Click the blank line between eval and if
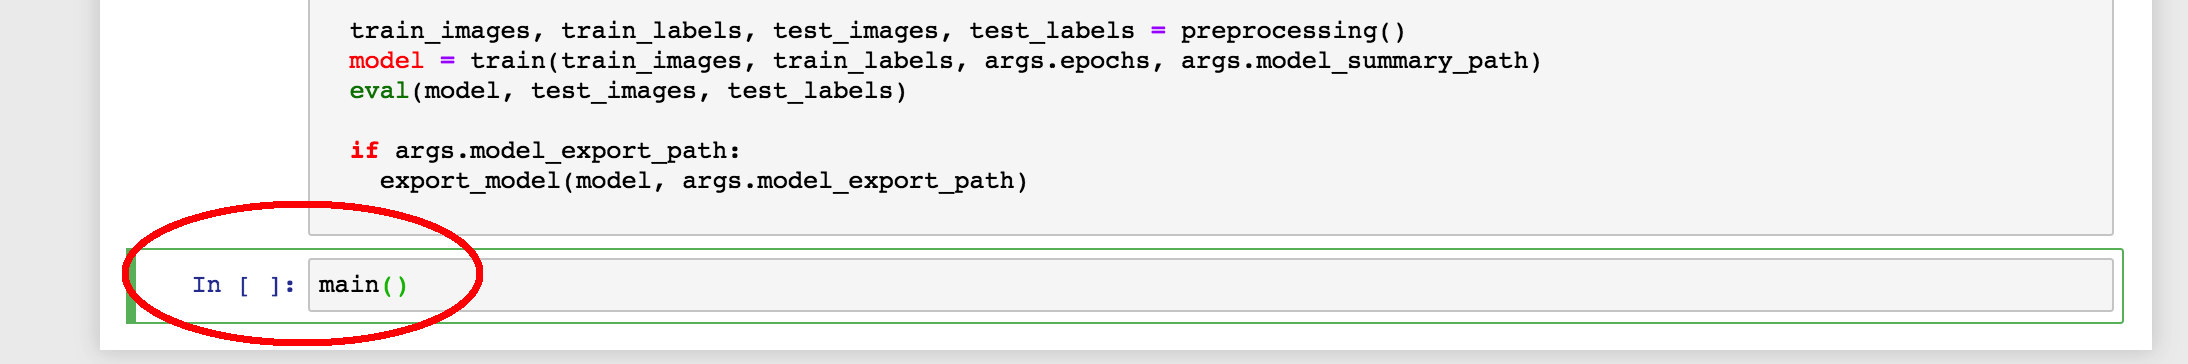Image resolution: width=2188 pixels, height=364 pixels. (x=1210, y=121)
